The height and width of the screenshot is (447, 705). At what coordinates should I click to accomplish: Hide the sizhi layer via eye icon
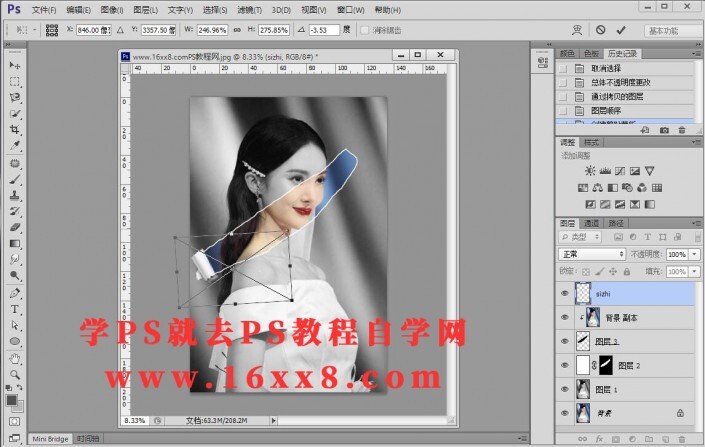[566, 294]
